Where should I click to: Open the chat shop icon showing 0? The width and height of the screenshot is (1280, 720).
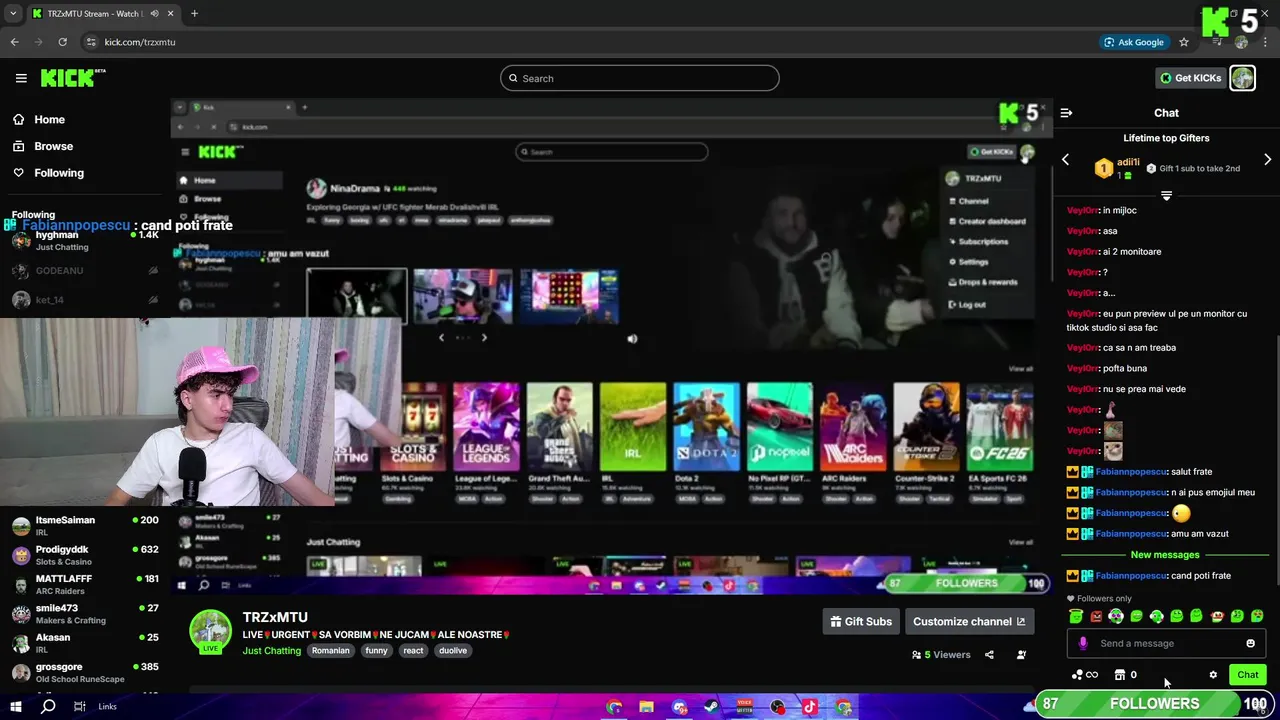(x=1126, y=675)
